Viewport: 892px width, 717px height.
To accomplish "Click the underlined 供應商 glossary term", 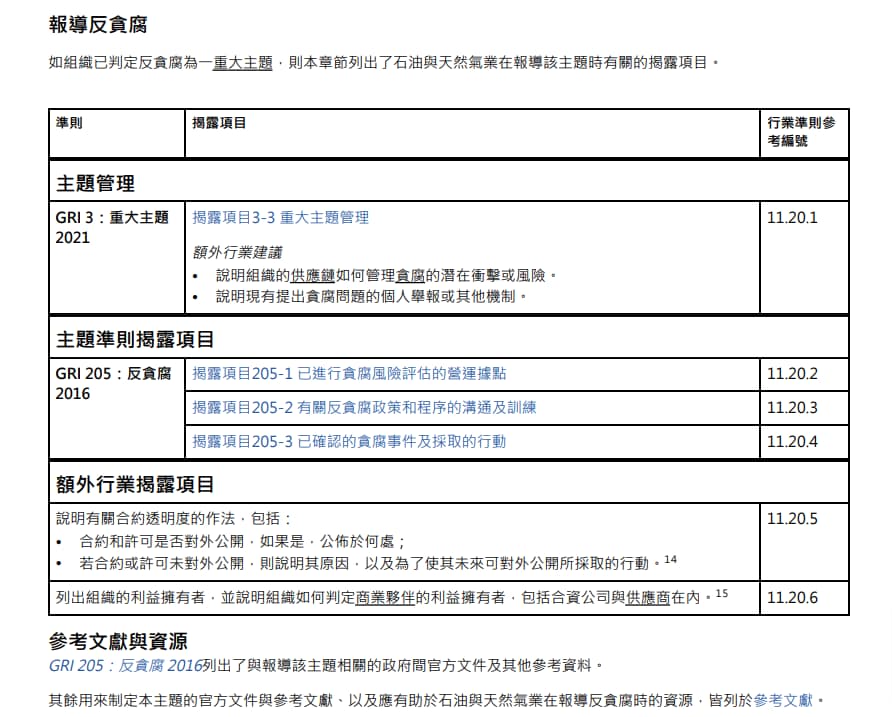I will pyautogui.click(x=647, y=598).
